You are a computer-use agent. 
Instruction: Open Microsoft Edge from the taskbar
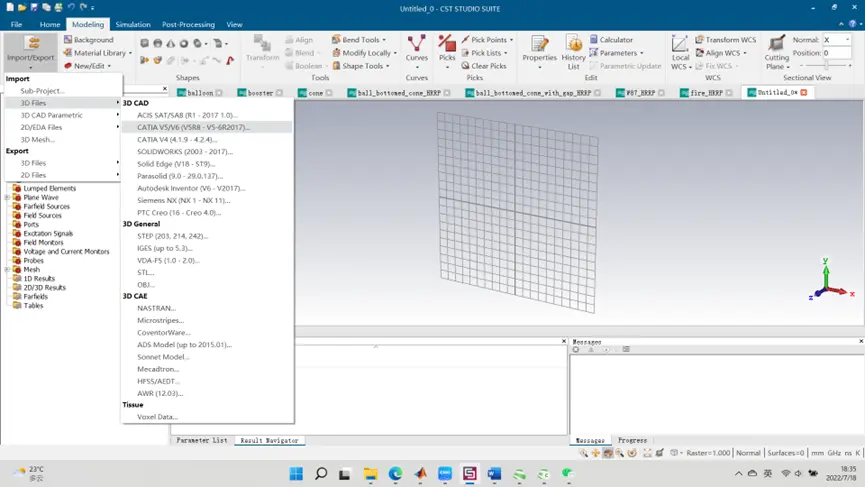(x=395, y=473)
